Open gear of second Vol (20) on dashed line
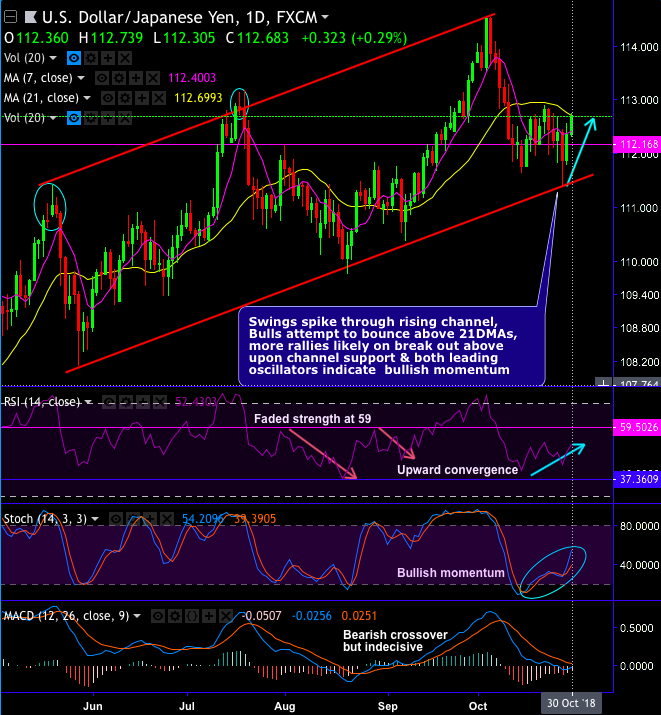Screen dimensions: 661x715 click(91, 118)
